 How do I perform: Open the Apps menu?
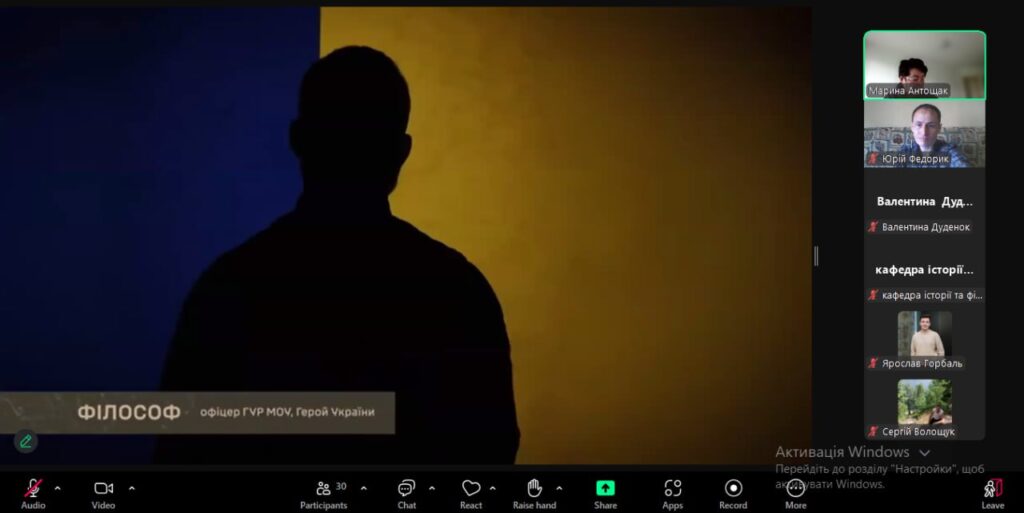672,489
